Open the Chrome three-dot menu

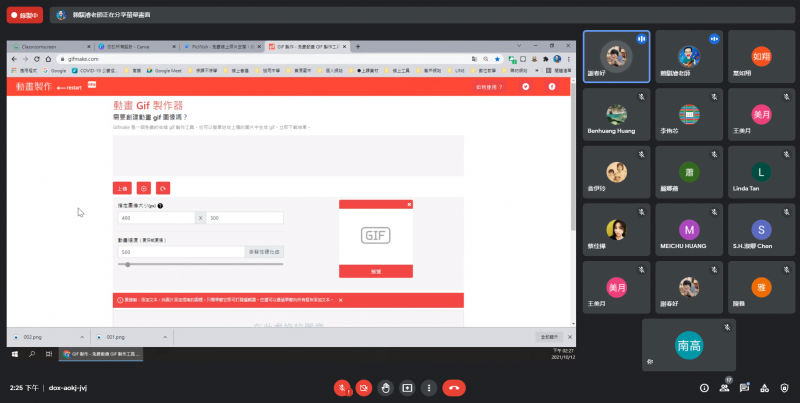(x=568, y=59)
